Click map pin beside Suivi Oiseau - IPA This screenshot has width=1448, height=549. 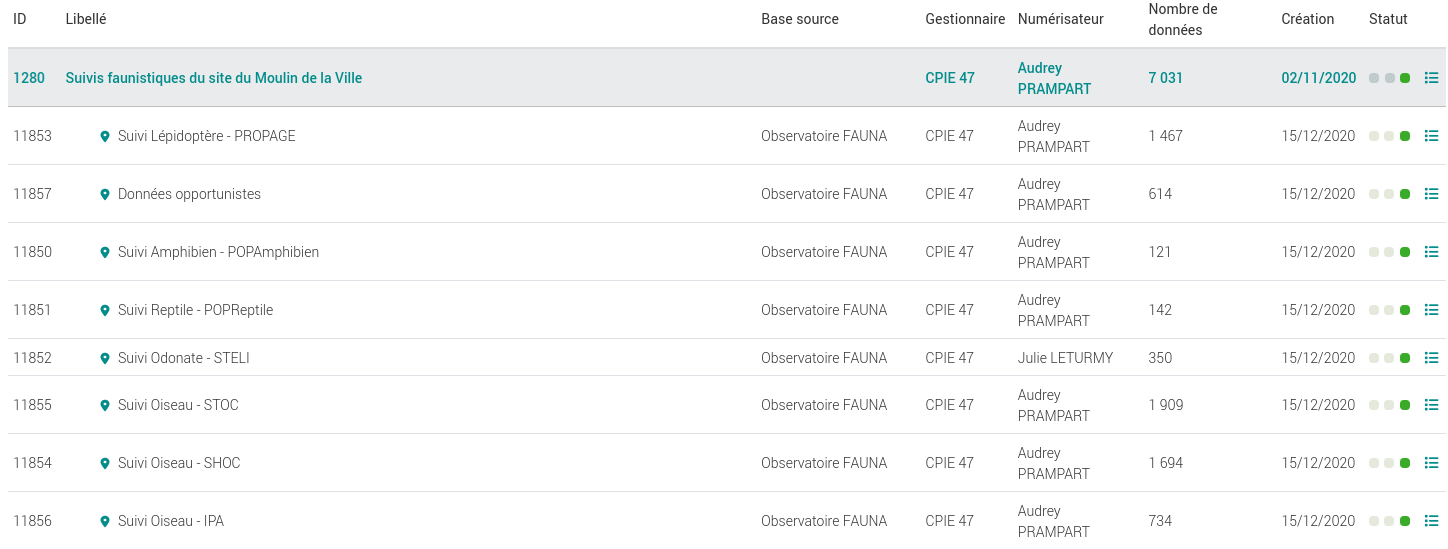[105, 522]
